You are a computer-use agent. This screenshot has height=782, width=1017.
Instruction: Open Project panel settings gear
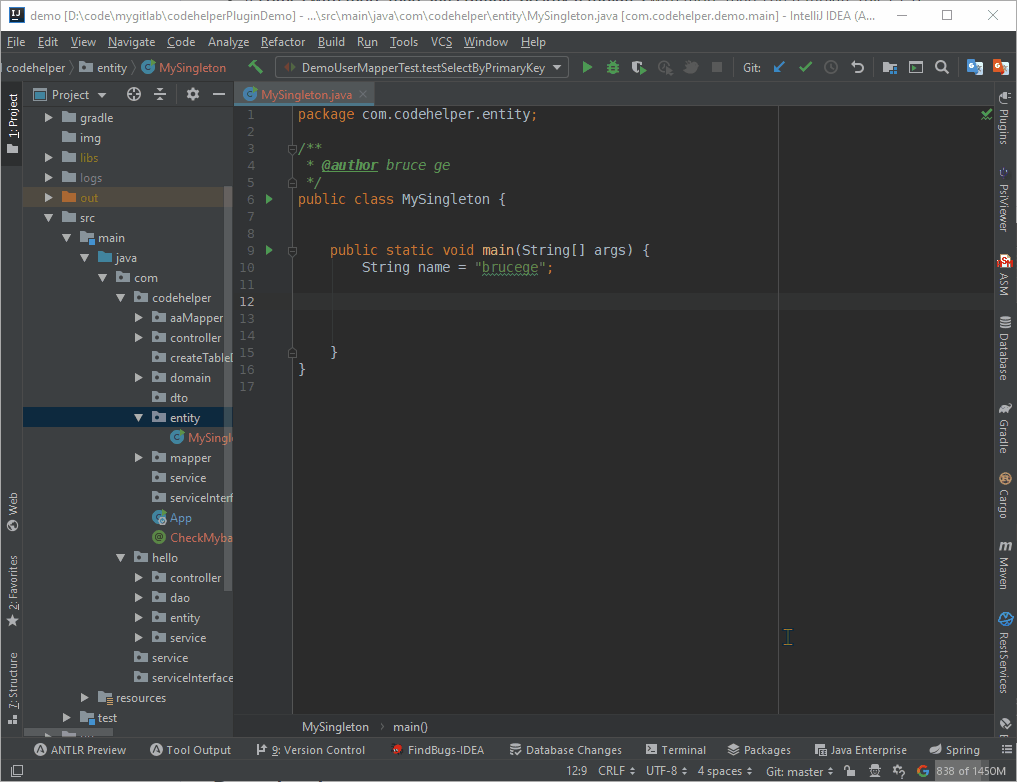(x=193, y=95)
